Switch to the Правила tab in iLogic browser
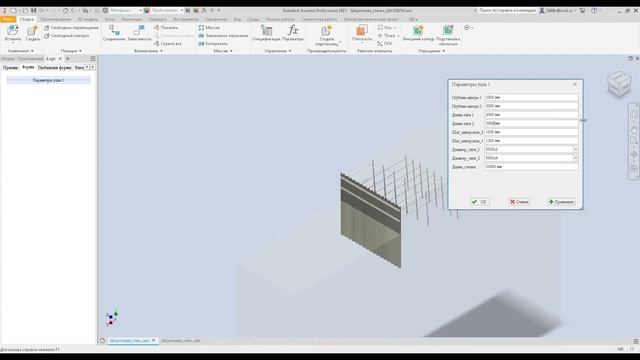This screenshot has width=640, height=360. 11,67
